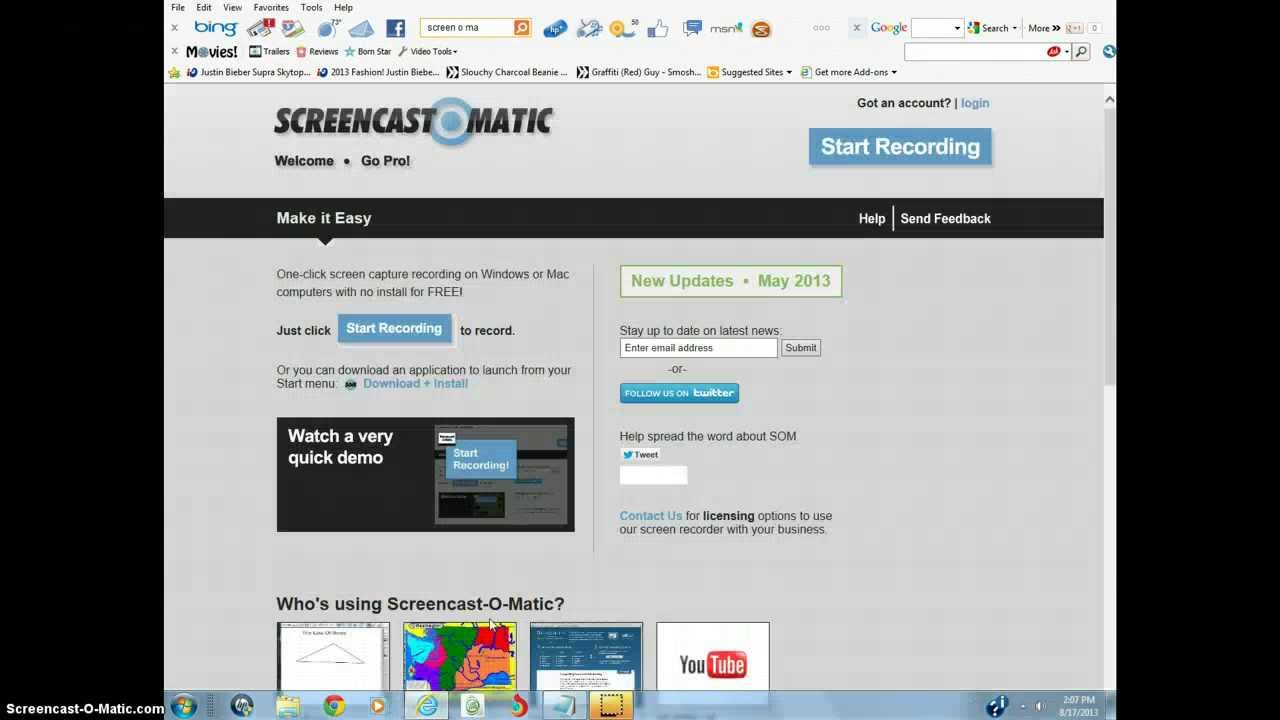Click the blue HP toolbar icon
The height and width of the screenshot is (720, 1280).
coord(555,29)
